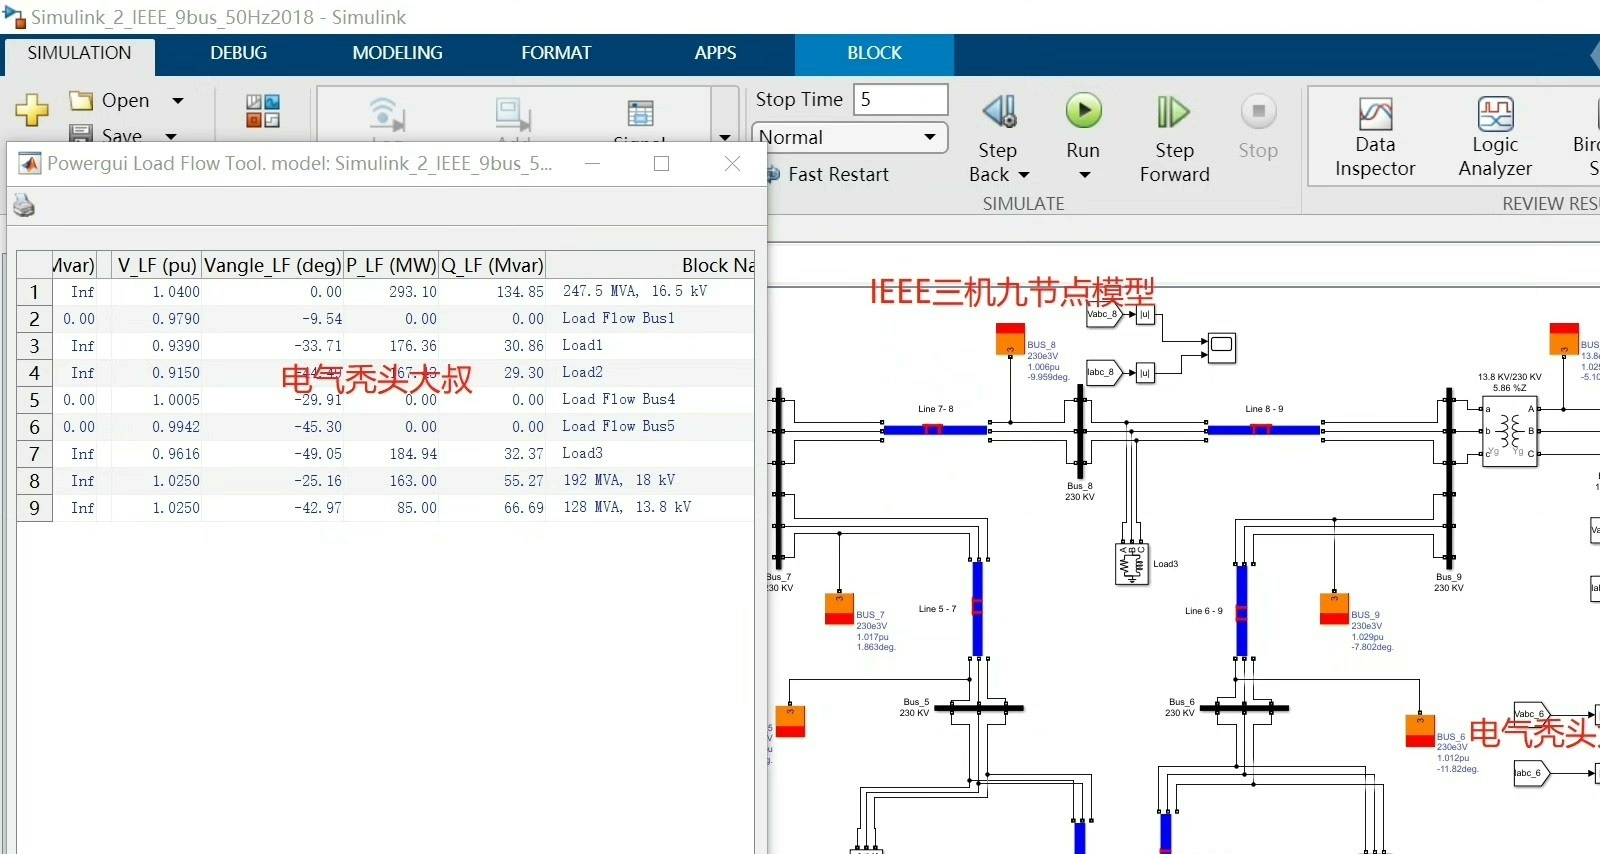Click the Stop simulation button

point(1258,127)
